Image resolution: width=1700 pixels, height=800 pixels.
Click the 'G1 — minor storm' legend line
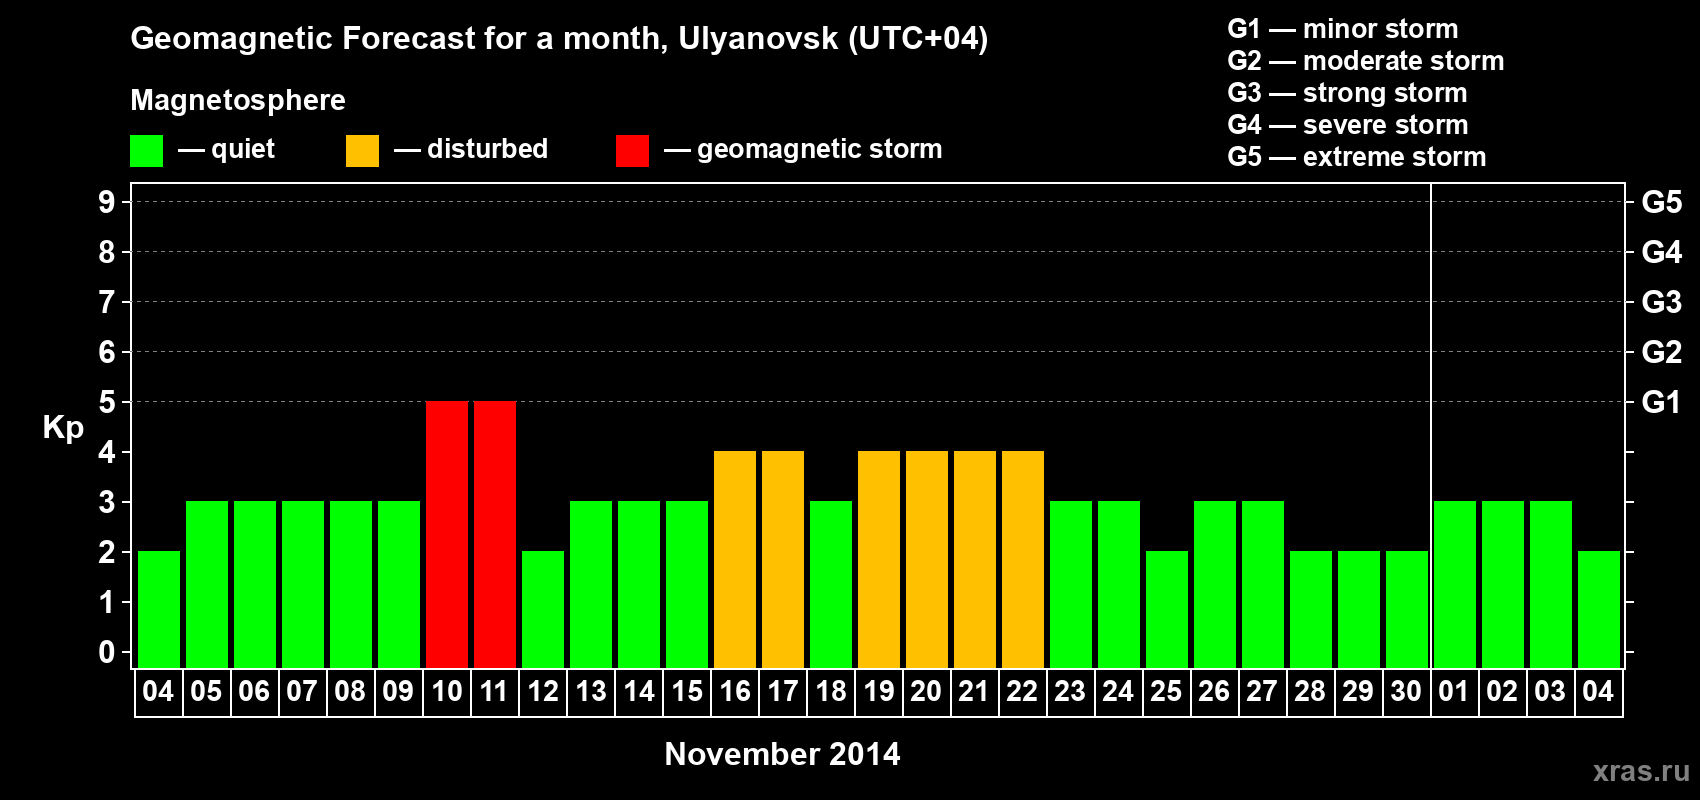[x=1343, y=29]
